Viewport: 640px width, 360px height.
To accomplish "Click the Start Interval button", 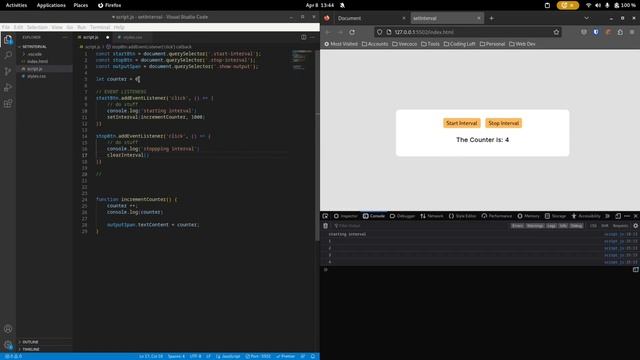I will coord(462,123).
